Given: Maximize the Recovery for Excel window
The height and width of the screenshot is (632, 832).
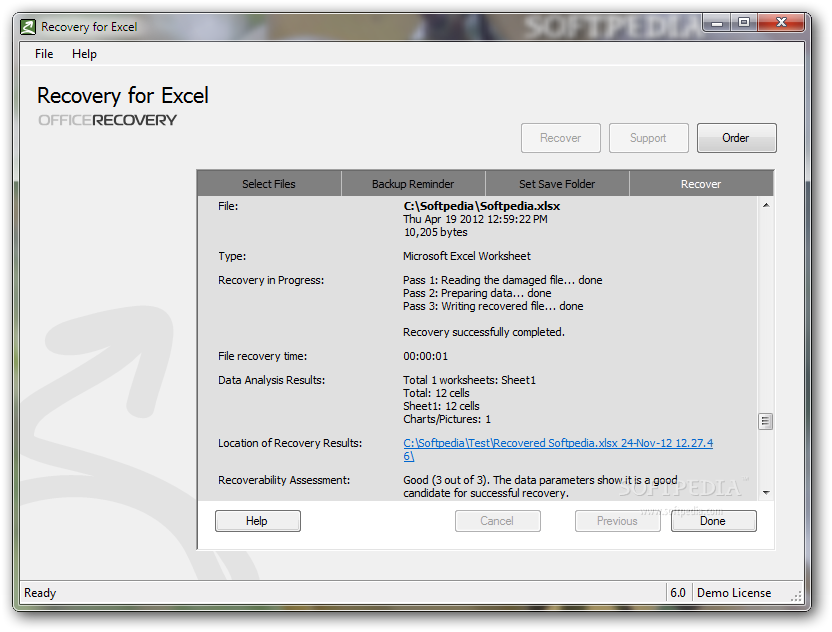Looking at the screenshot, I should point(744,23).
